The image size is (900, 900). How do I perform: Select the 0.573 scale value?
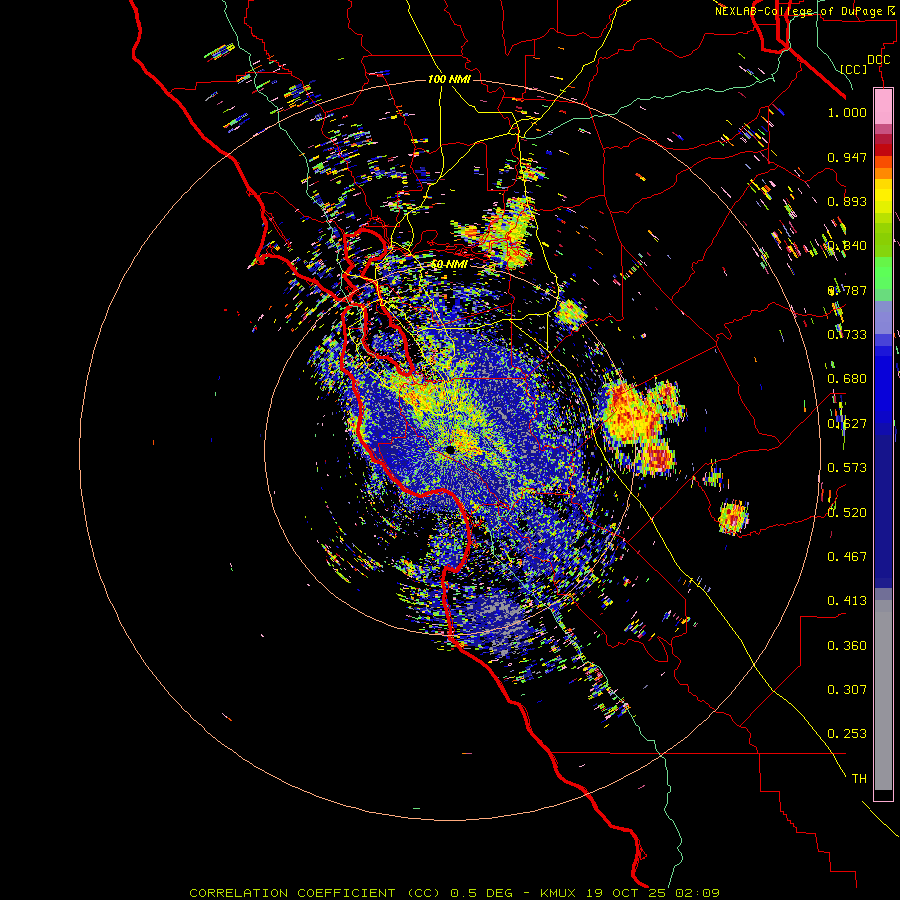[847, 468]
